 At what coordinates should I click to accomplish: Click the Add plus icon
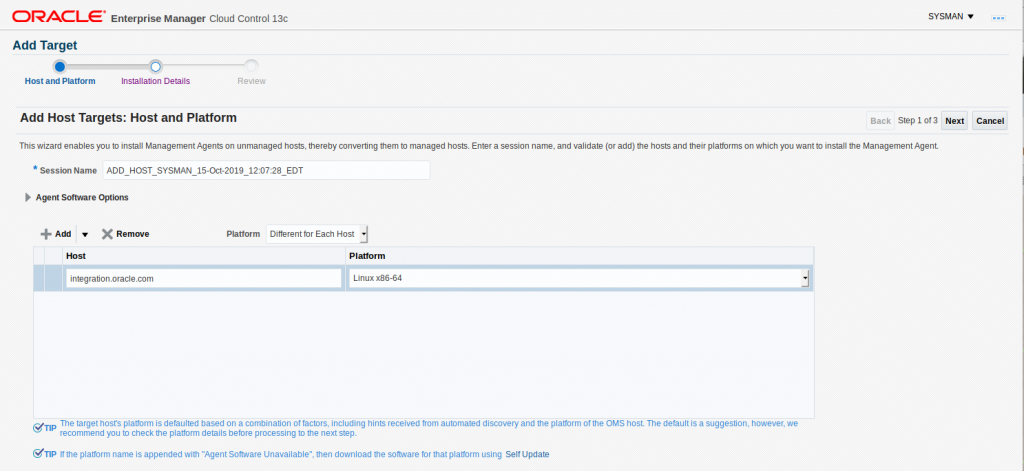(46, 234)
